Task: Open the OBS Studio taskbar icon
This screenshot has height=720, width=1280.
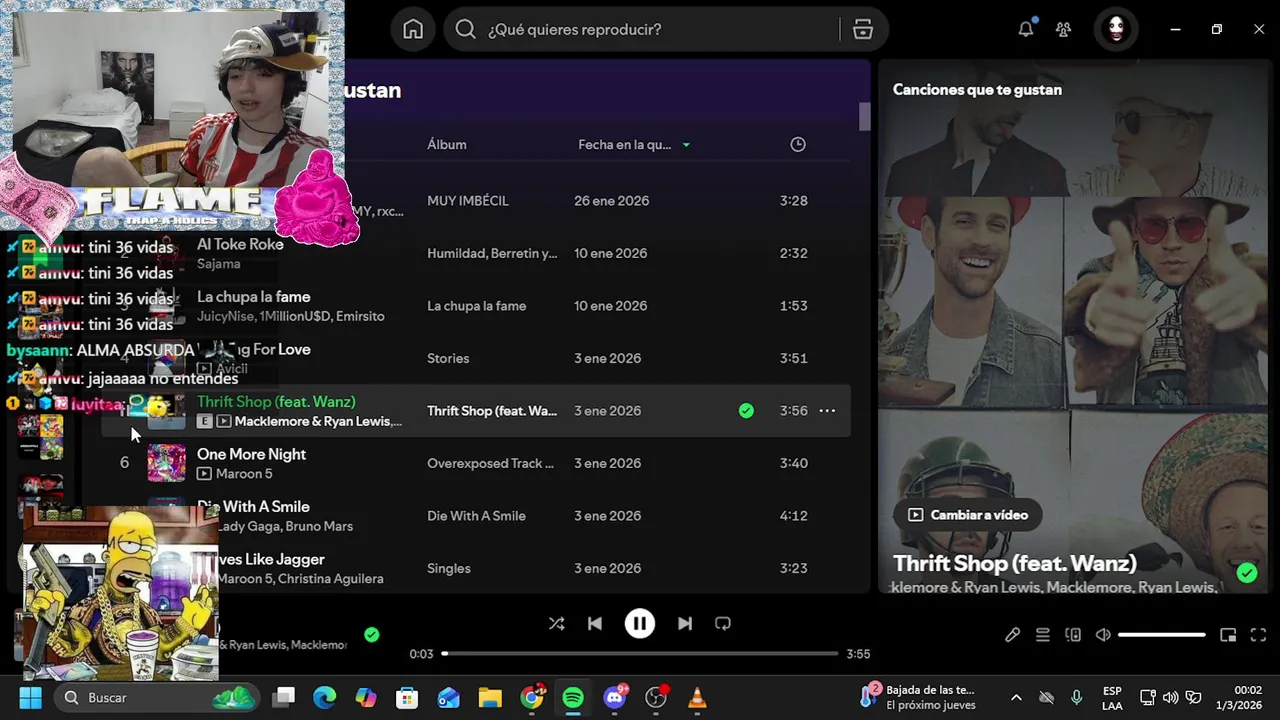Action: (x=656, y=698)
